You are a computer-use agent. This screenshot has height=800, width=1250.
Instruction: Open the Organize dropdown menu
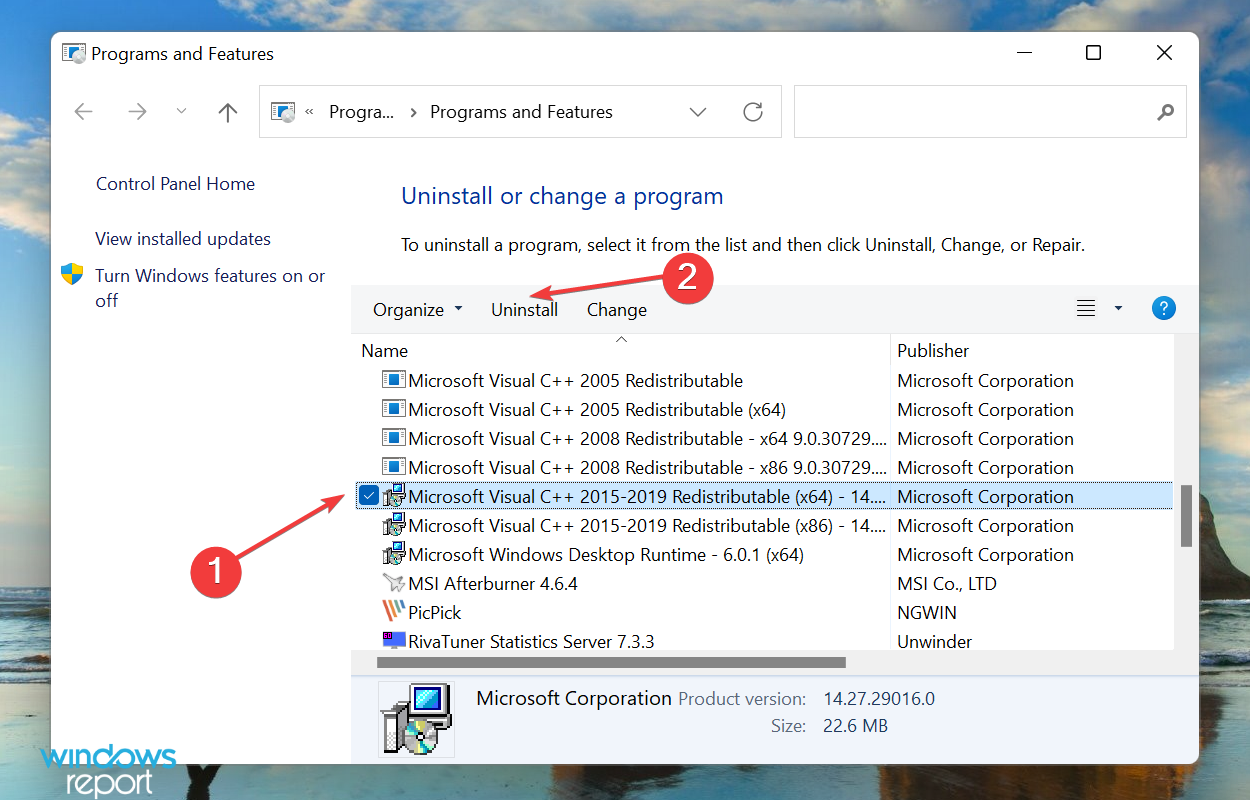pos(418,310)
